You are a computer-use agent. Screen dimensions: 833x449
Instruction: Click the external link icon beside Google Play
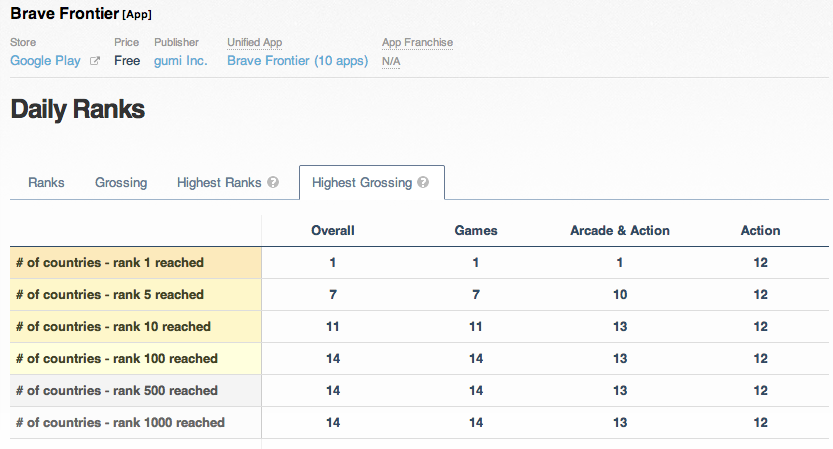[95, 61]
